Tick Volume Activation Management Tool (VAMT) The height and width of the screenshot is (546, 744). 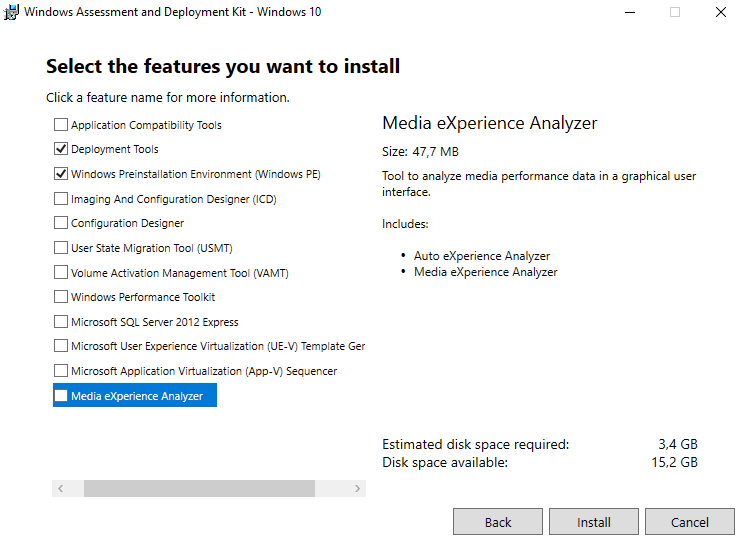(61, 273)
